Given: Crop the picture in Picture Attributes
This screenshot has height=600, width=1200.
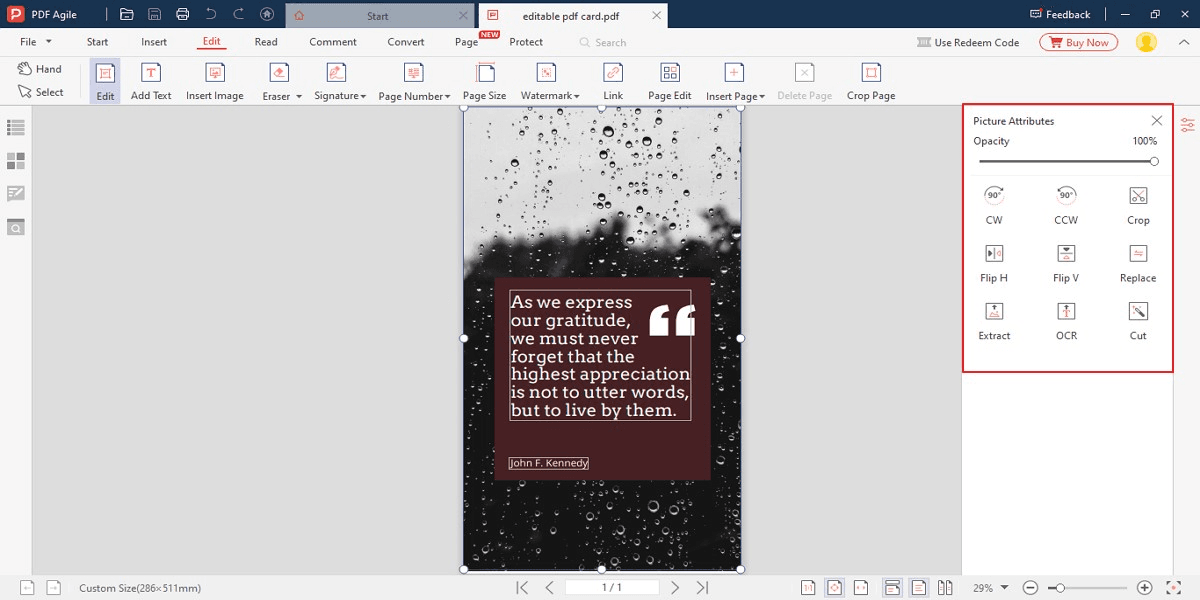Looking at the screenshot, I should 1138,206.
